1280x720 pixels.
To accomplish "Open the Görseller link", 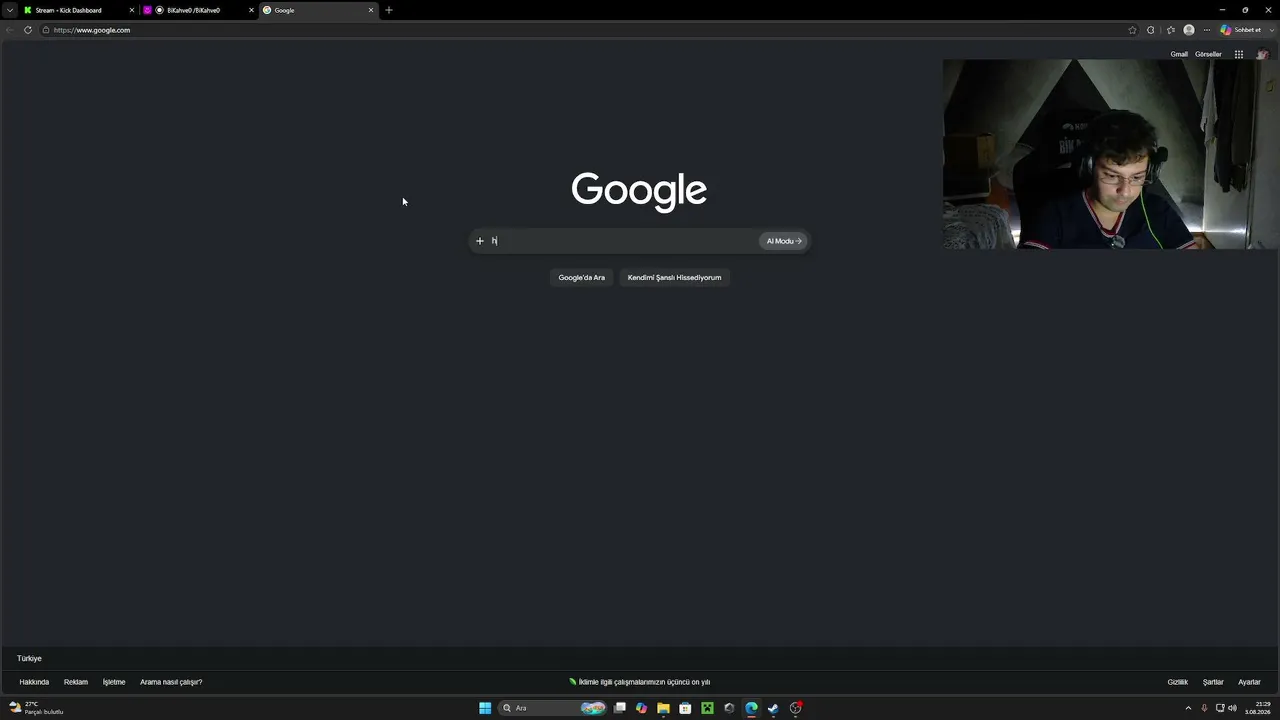I will [1208, 54].
